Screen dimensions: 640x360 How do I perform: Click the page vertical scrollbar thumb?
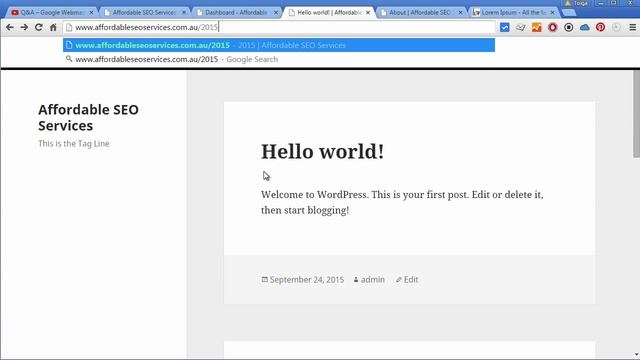coord(636,113)
